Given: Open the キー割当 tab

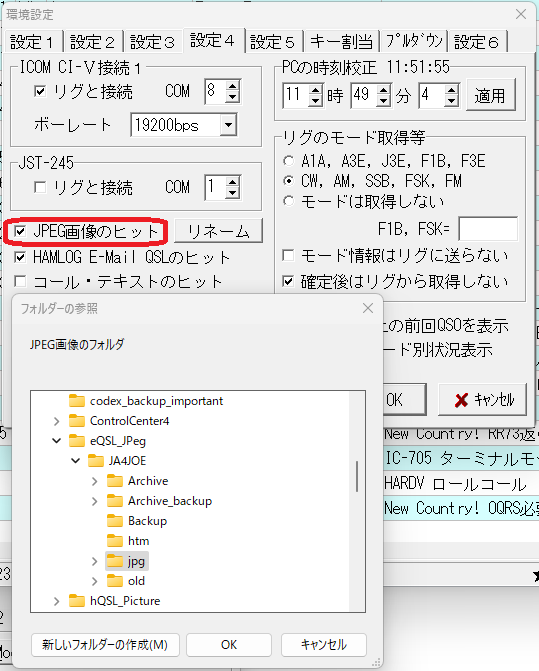Looking at the screenshot, I should 341,42.
